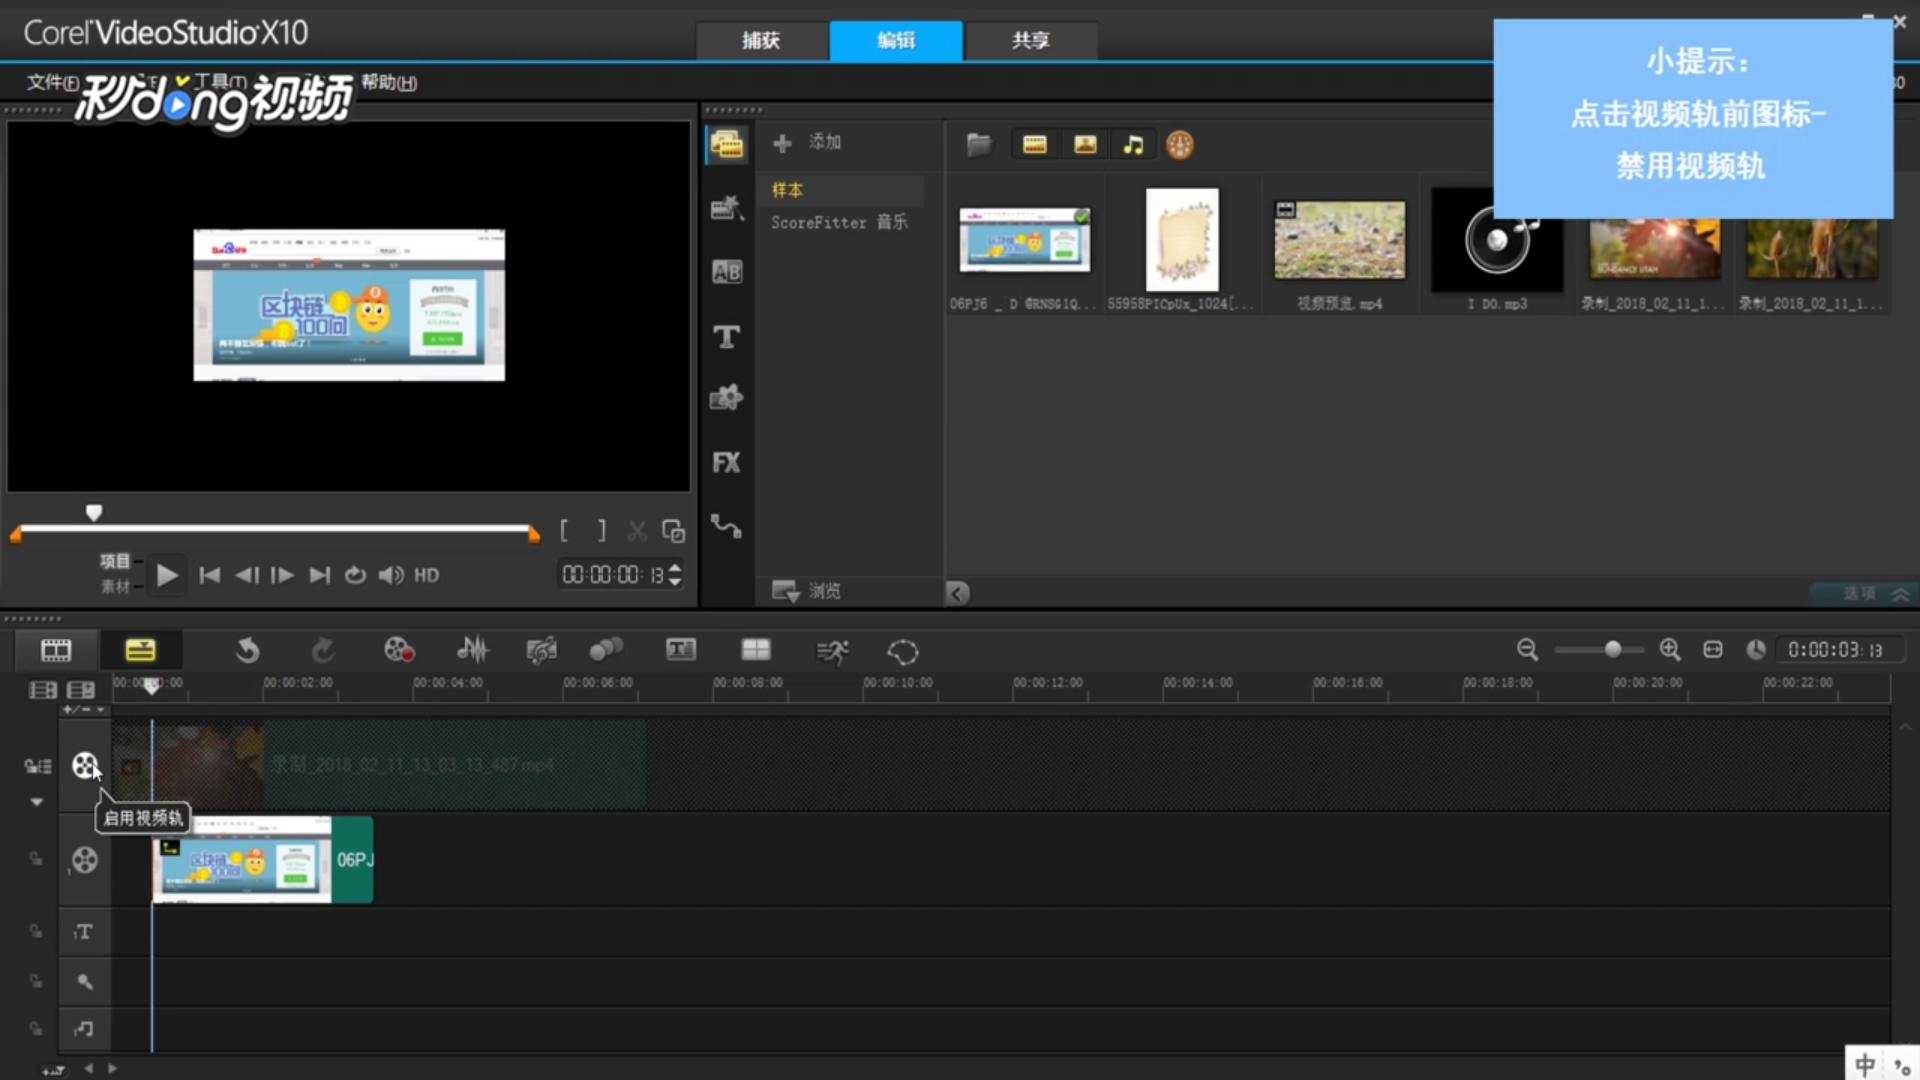The height and width of the screenshot is (1080, 1920).
Task: Open the Title (T) library panel
Action: 727,337
